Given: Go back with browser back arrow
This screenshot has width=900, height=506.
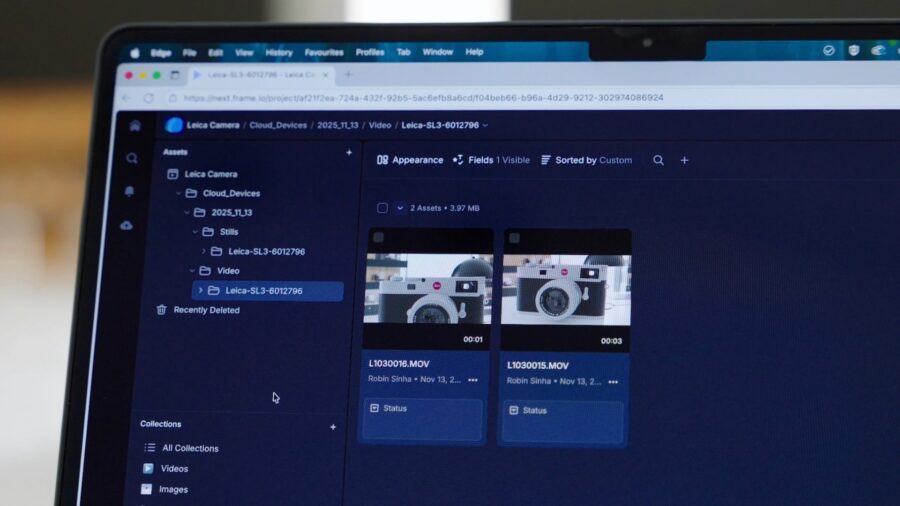Looking at the screenshot, I should pyautogui.click(x=126, y=98).
